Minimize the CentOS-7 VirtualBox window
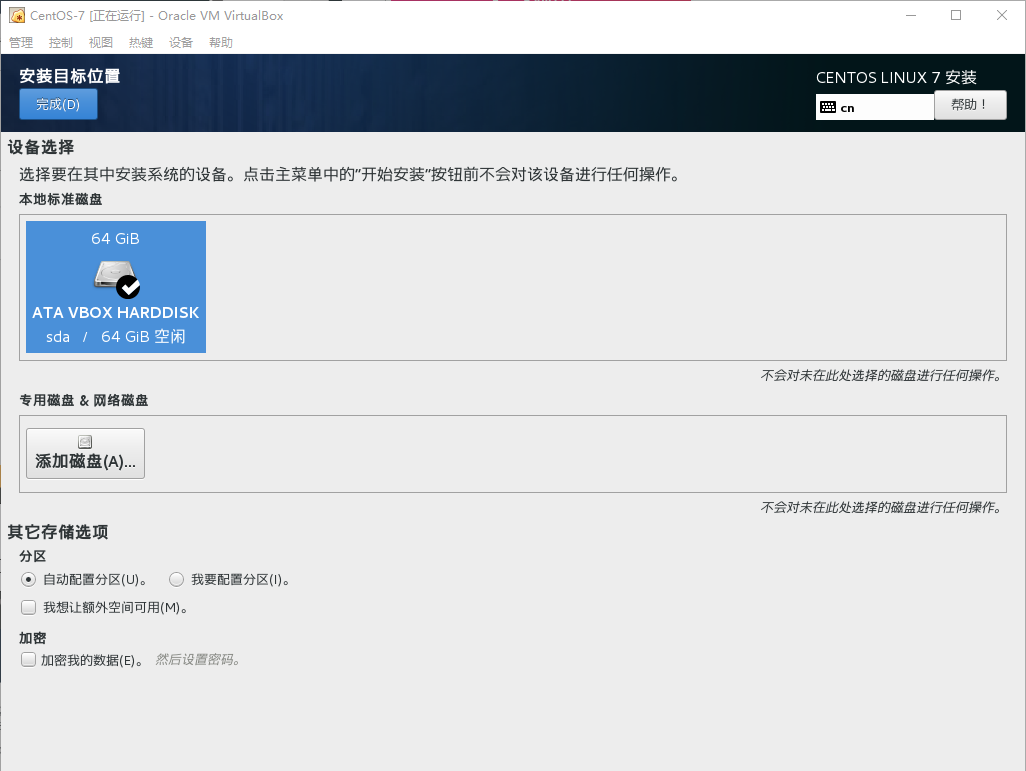The width and height of the screenshot is (1026, 771). [910, 15]
